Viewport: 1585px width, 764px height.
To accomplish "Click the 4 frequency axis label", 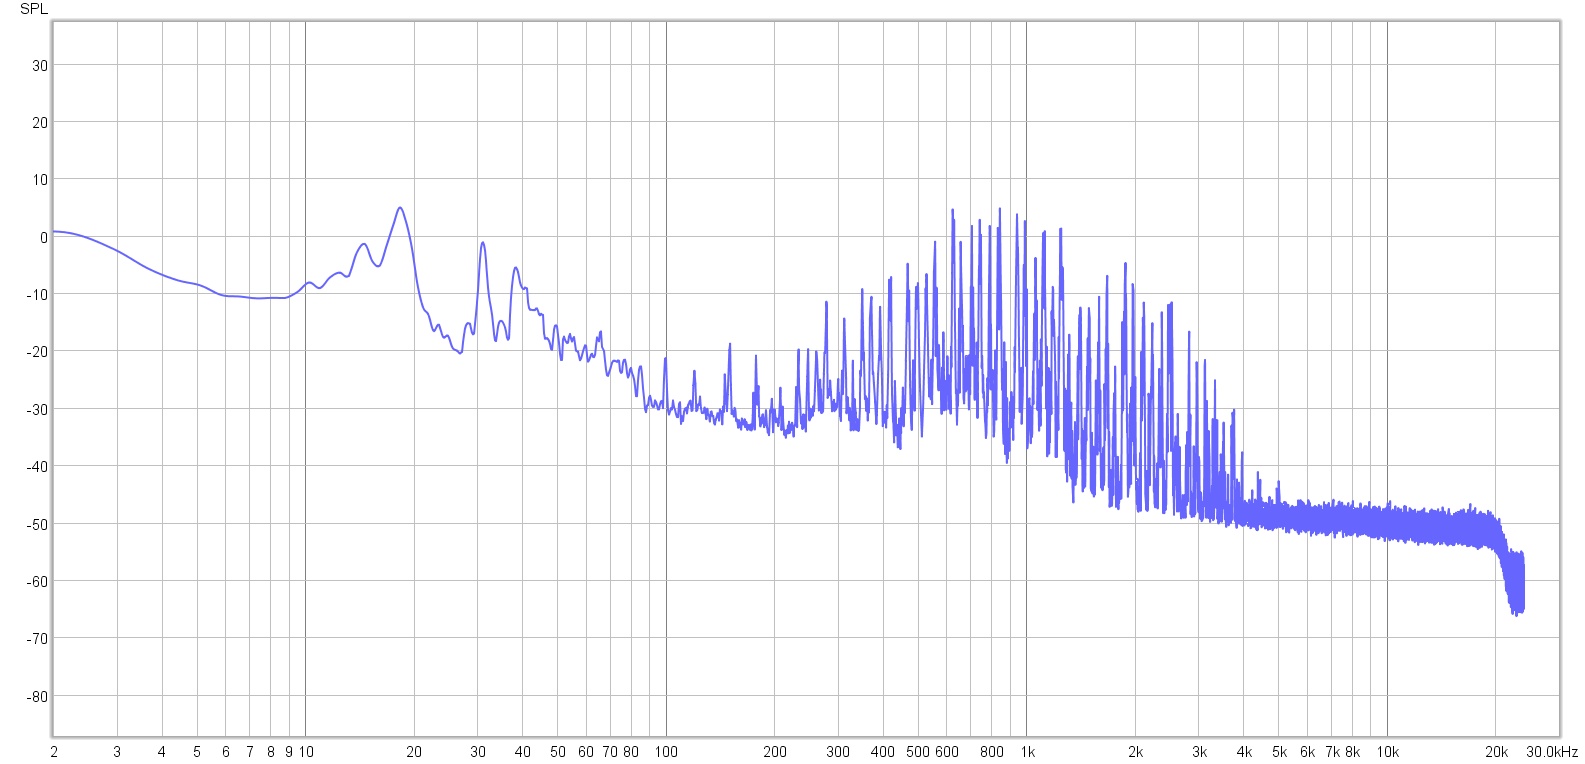I will click(162, 752).
